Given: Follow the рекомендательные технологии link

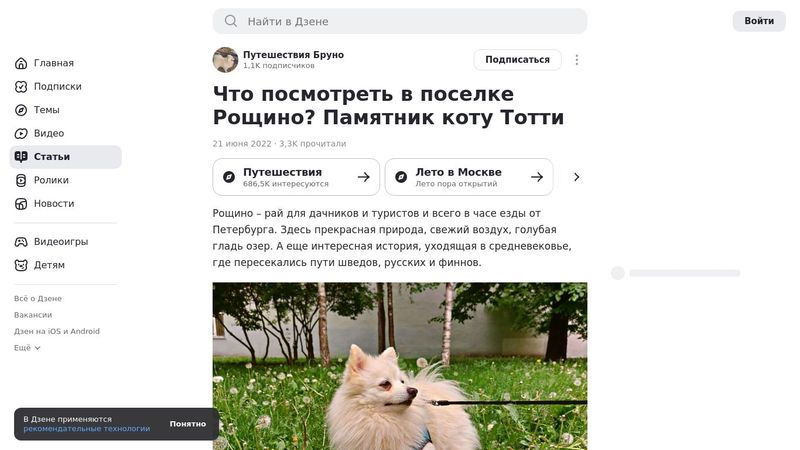Looking at the screenshot, I should click(x=87, y=429).
